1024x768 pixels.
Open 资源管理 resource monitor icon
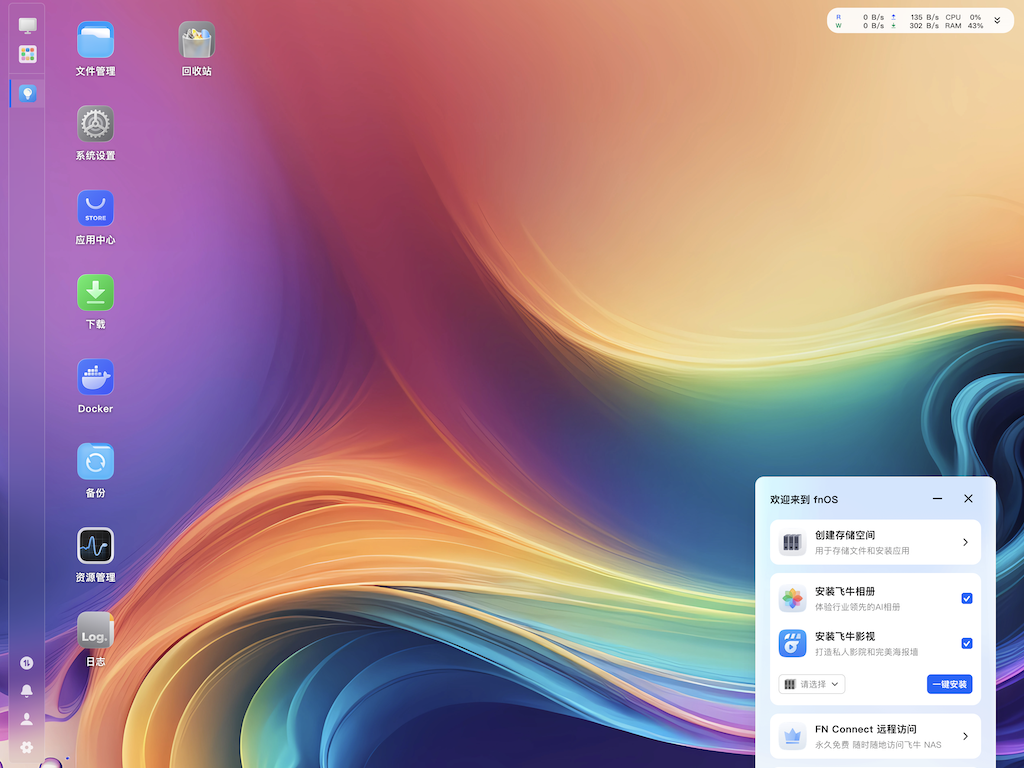pos(95,545)
